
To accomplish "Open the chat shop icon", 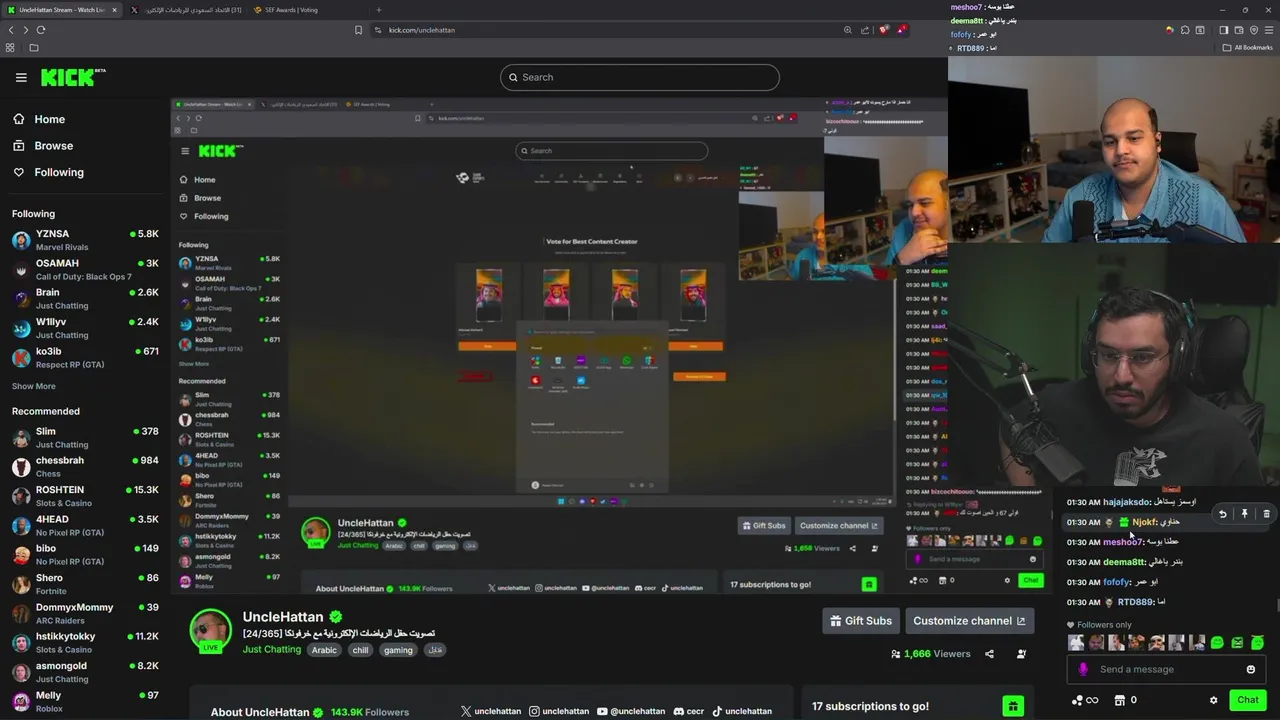I will click(1119, 700).
